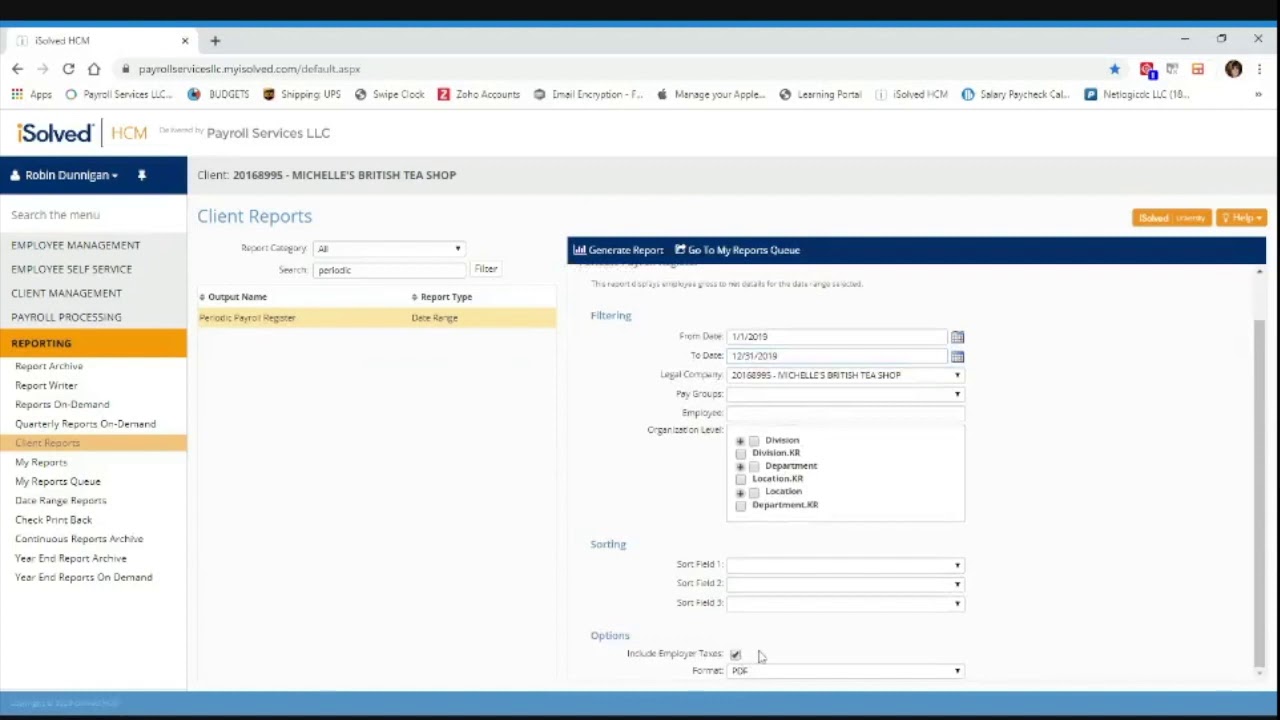The width and height of the screenshot is (1280, 720).
Task: Click the Search the menu field
Action: (x=93, y=215)
